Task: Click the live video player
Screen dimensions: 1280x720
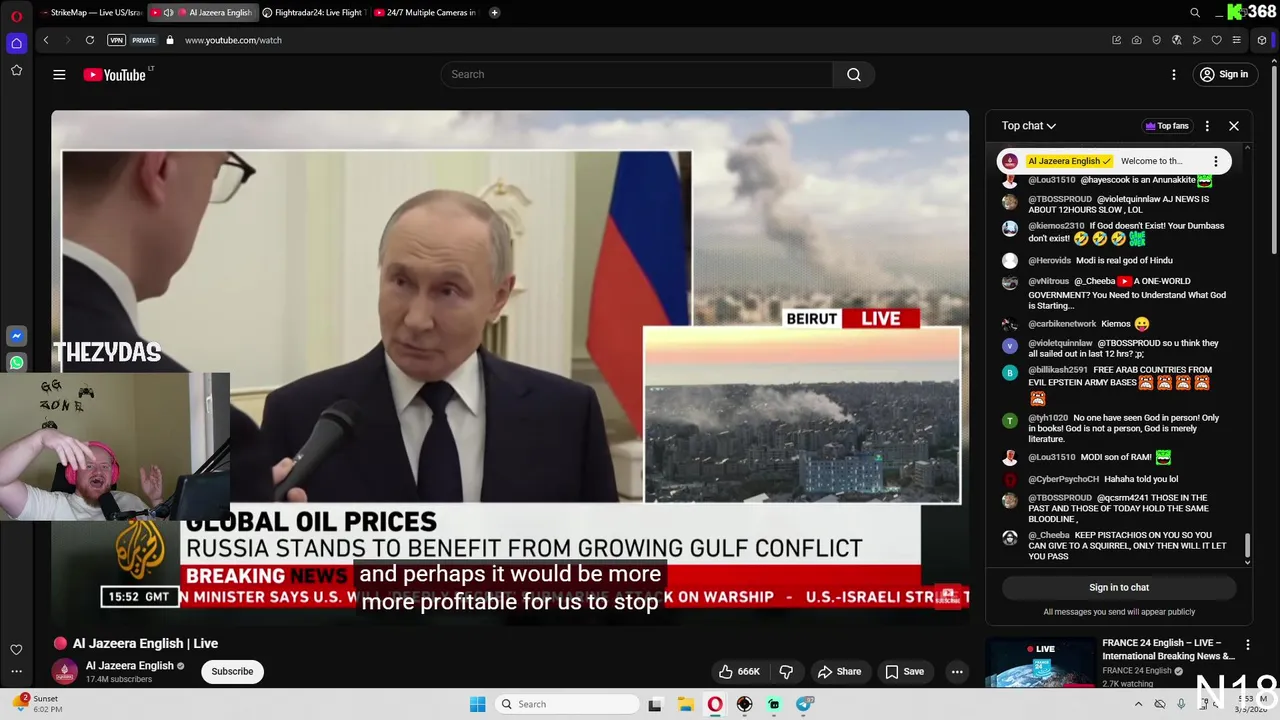Action: click(510, 368)
